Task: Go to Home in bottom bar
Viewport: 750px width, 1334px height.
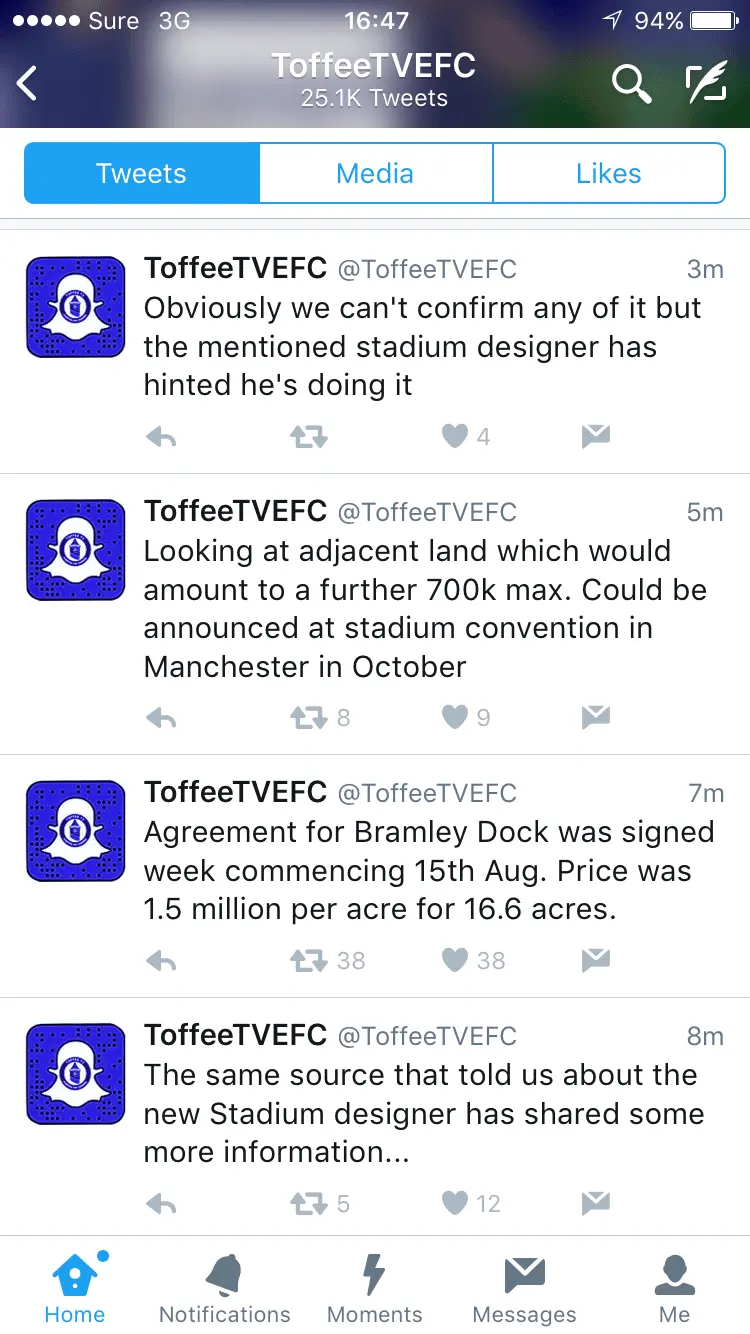Action: point(75,1288)
